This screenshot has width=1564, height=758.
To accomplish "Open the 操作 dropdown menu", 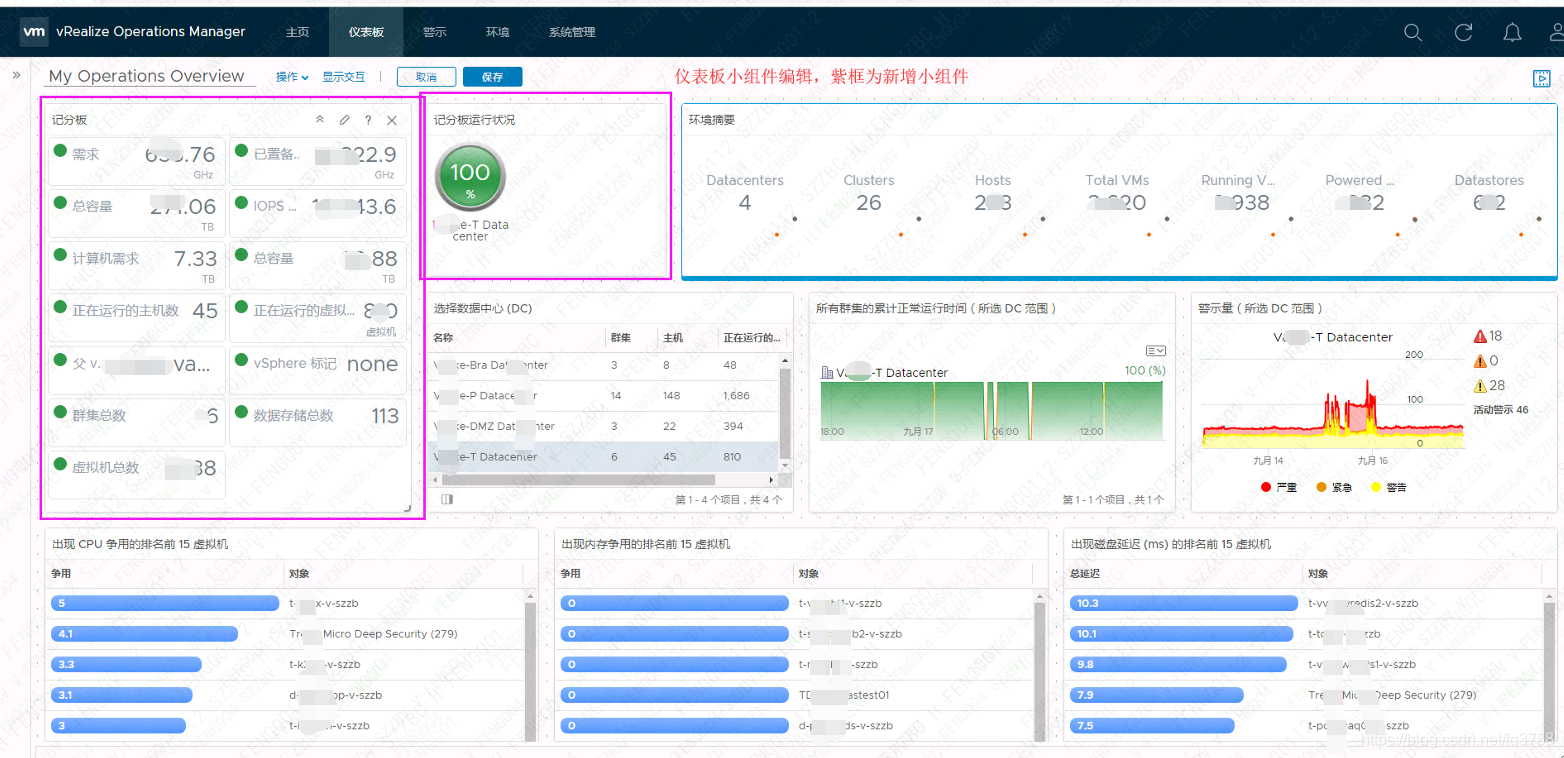I will pos(292,77).
